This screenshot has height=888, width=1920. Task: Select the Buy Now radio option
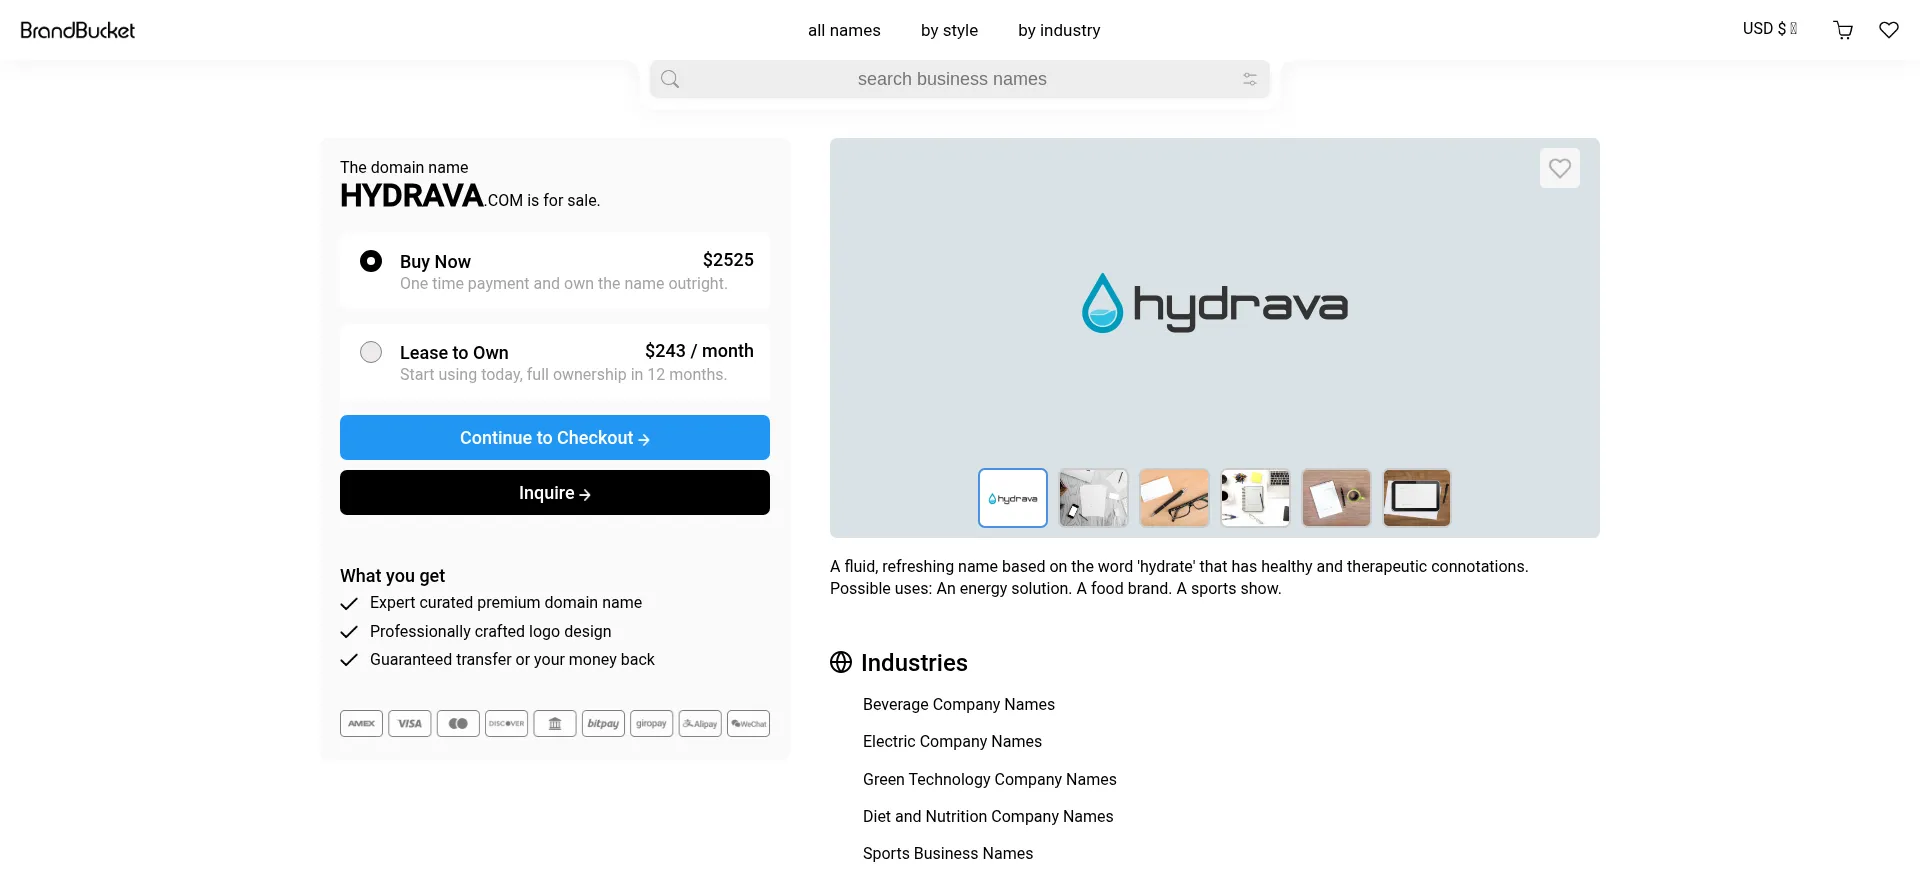(371, 261)
